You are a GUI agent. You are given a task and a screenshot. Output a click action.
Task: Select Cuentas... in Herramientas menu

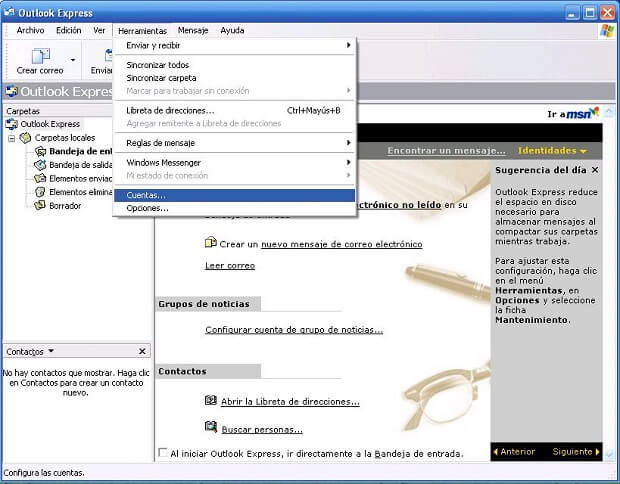[234, 195]
